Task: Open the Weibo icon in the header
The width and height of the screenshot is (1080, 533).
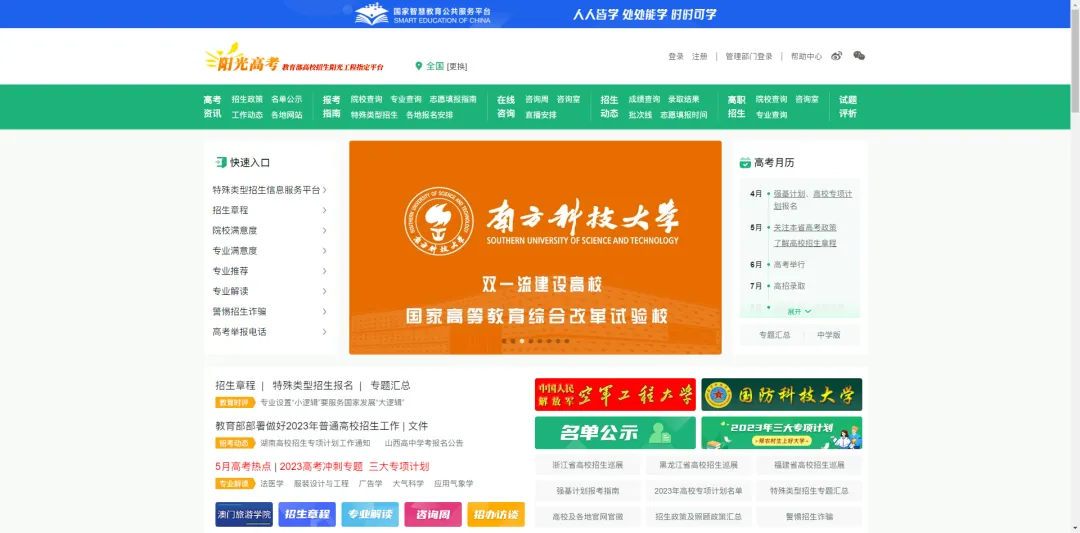Action: click(x=836, y=56)
